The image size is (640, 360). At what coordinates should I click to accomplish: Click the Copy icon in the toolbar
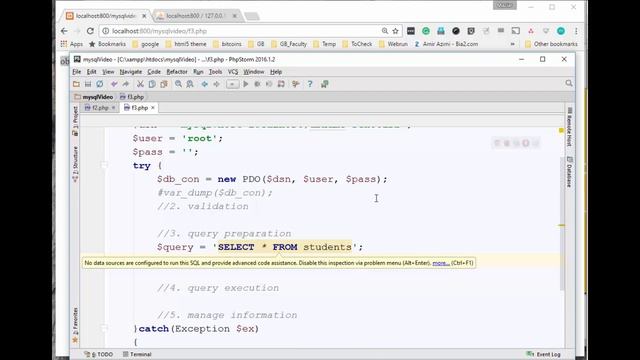(152, 84)
